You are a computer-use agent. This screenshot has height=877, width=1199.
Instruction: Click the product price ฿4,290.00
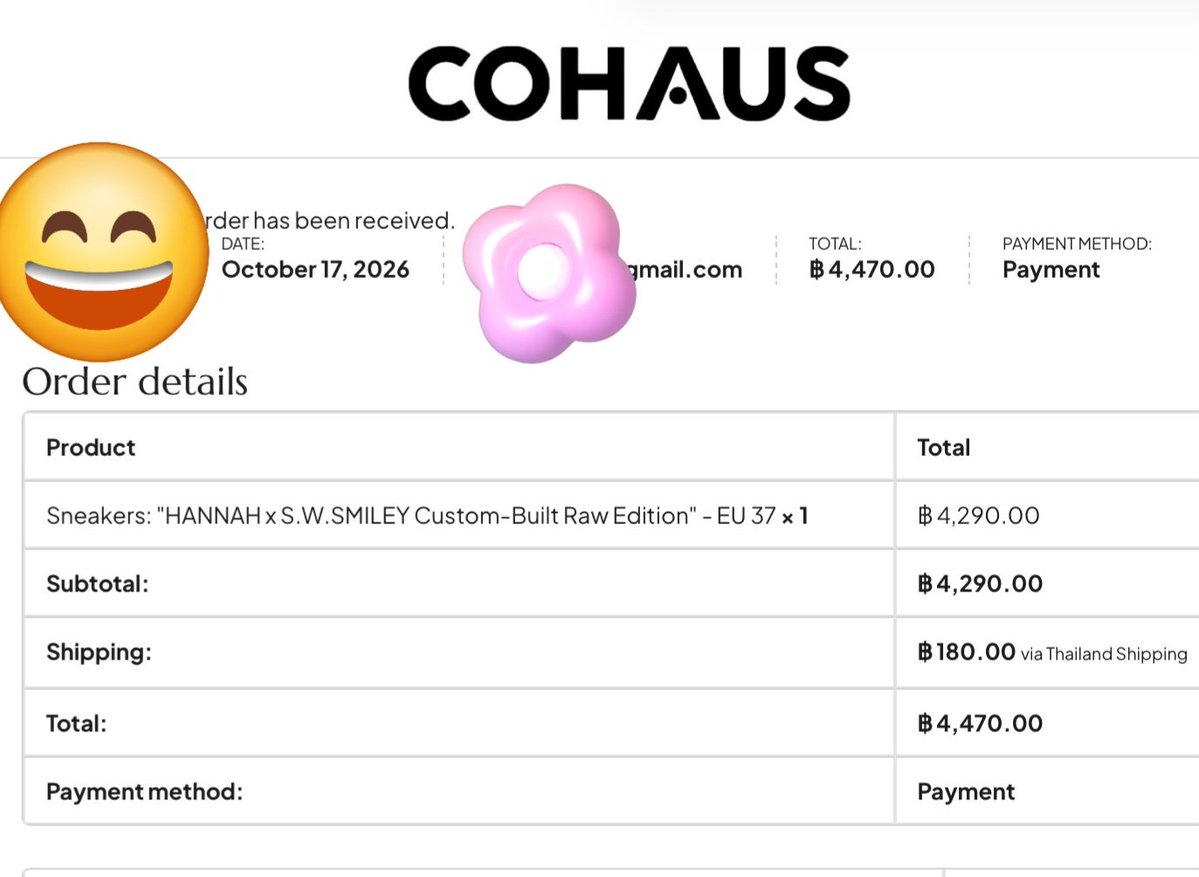(979, 515)
